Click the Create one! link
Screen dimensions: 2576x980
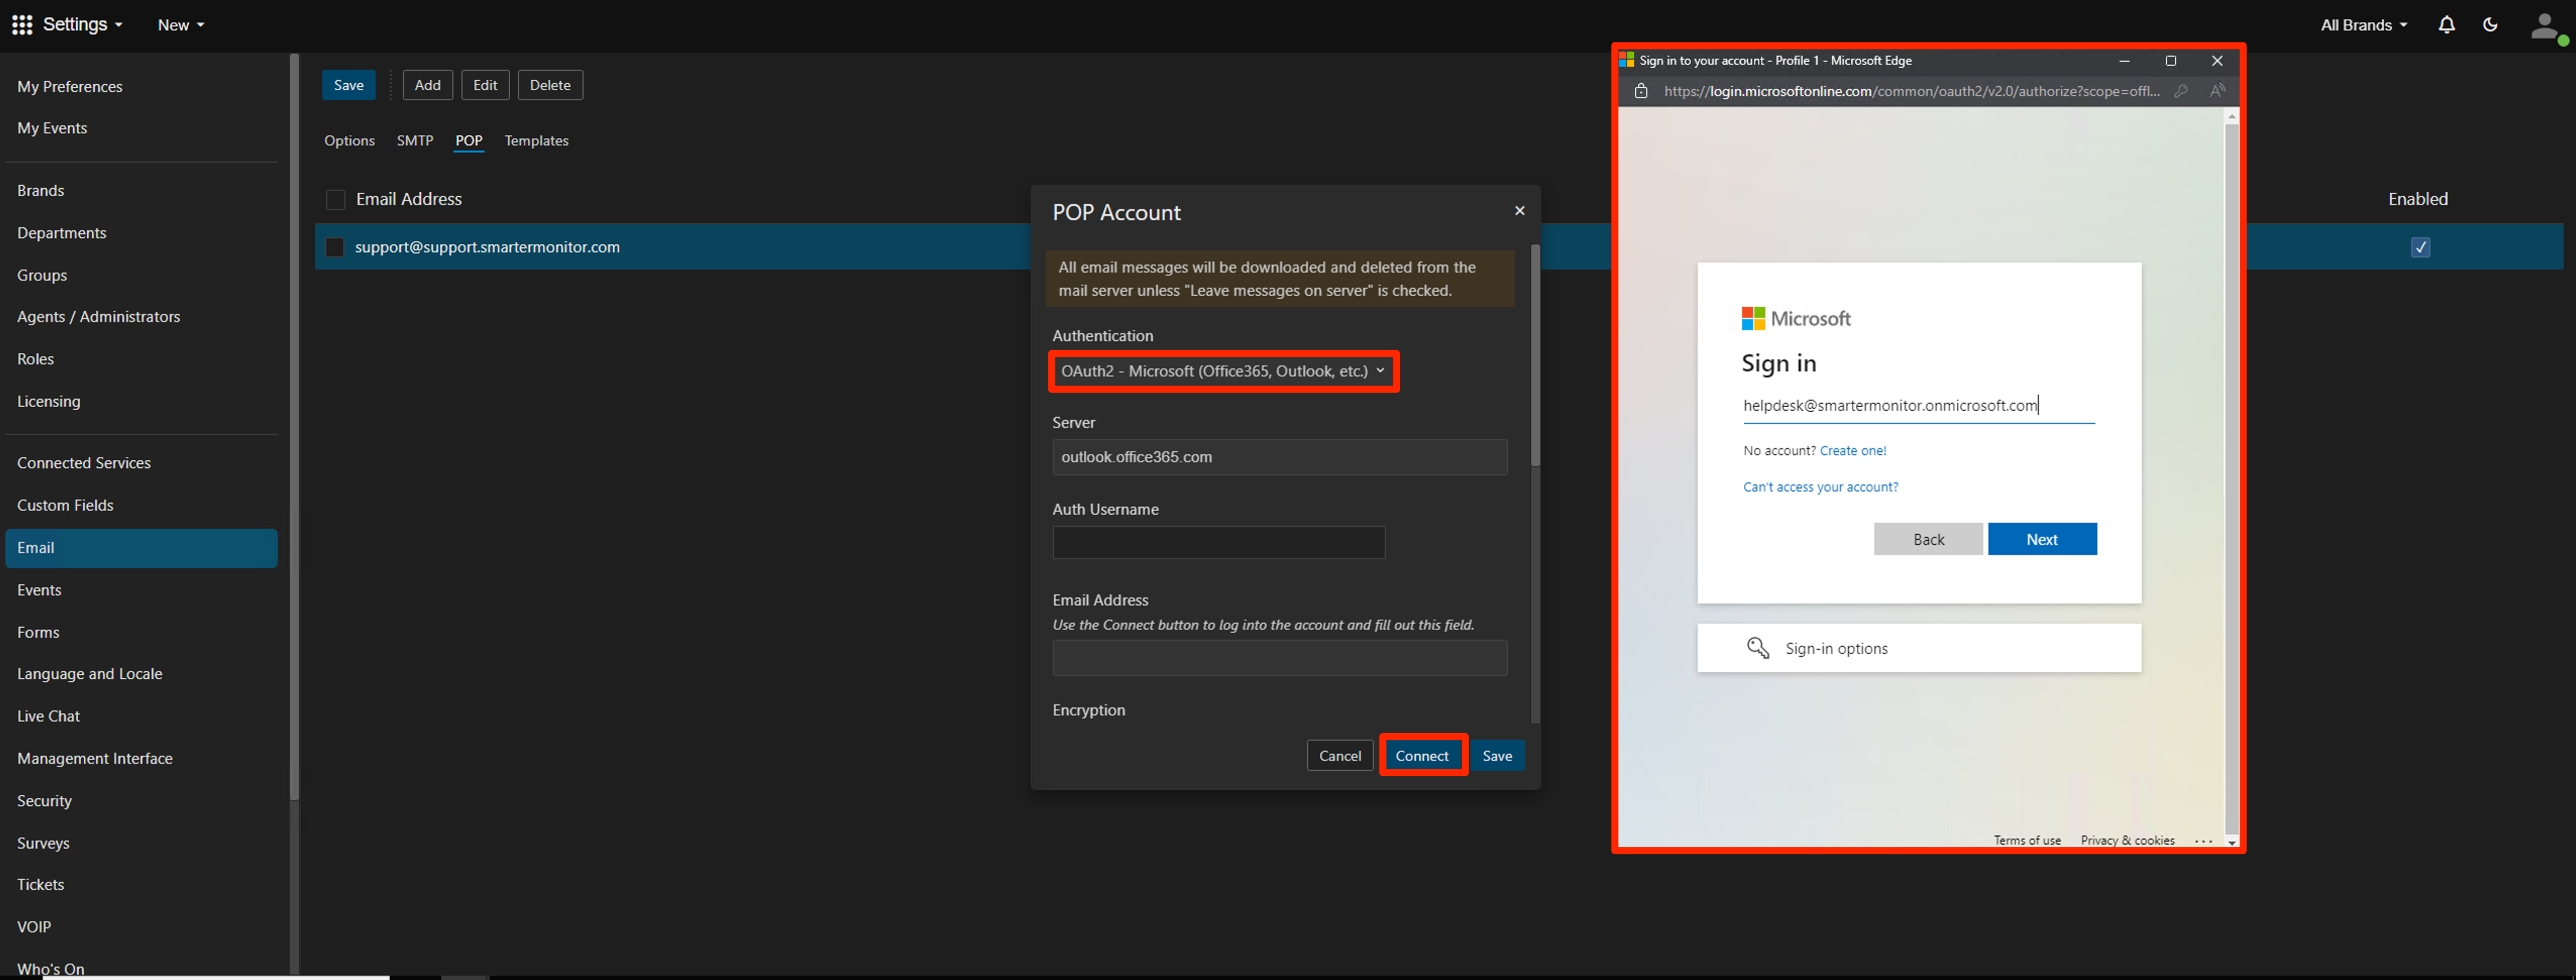click(1853, 451)
